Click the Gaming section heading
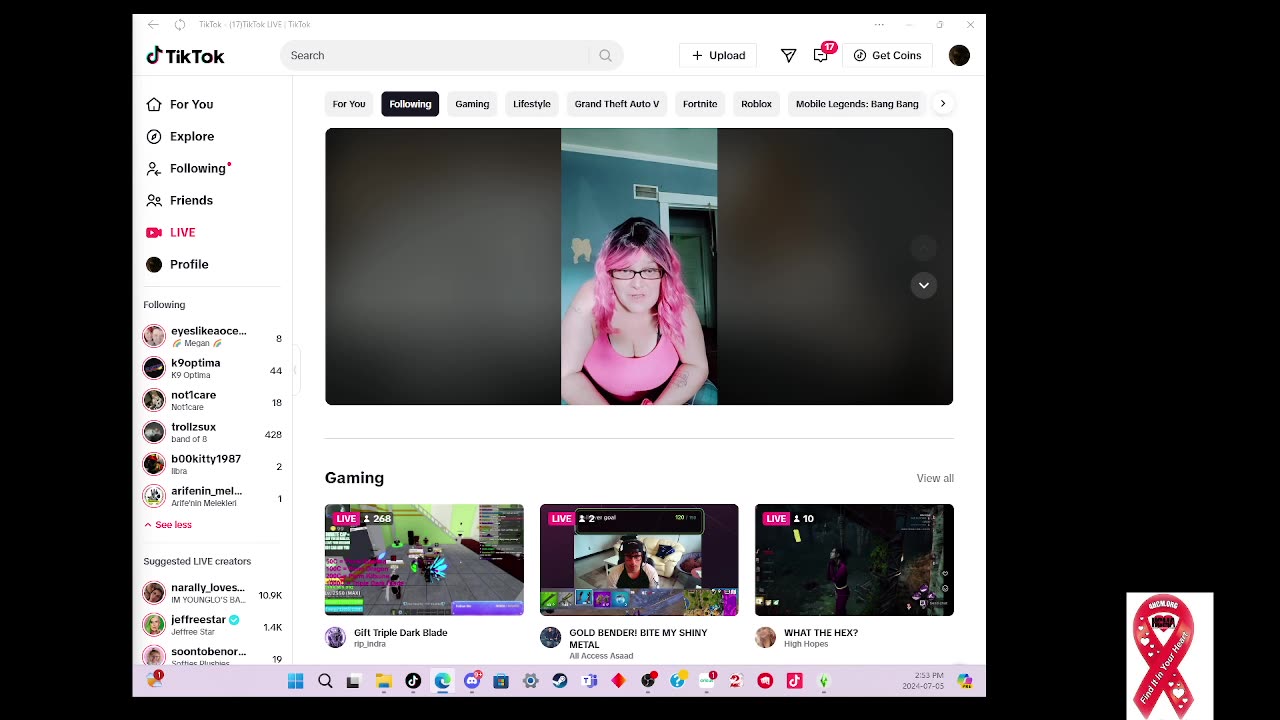1280x720 pixels. coord(354,478)
